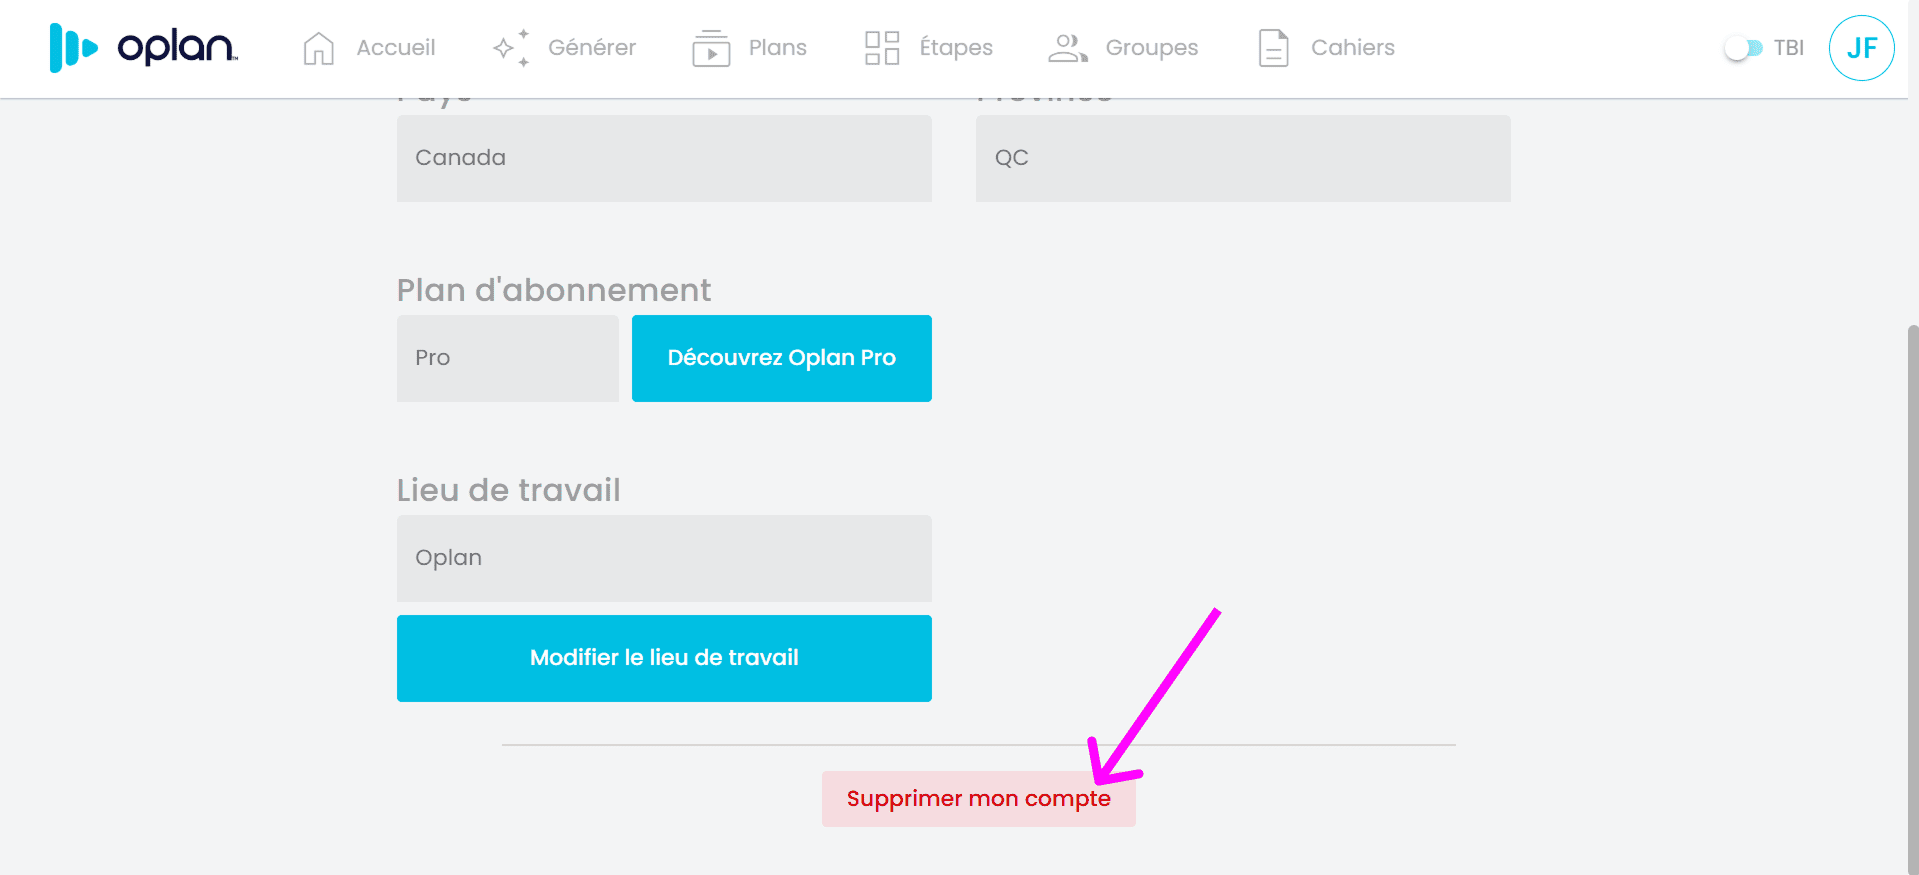
Task: Click the TBI label text
Action: [1788, 48]
